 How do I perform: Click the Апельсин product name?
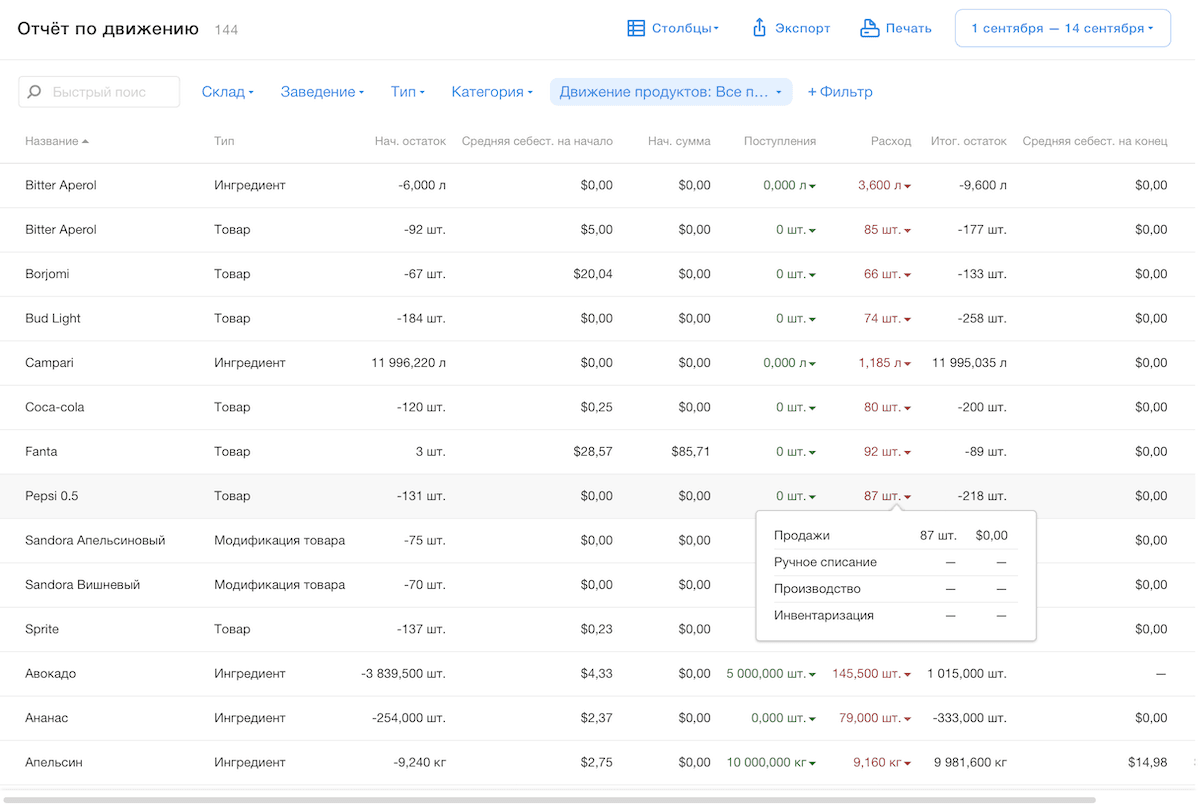click(x=54, y=763)
